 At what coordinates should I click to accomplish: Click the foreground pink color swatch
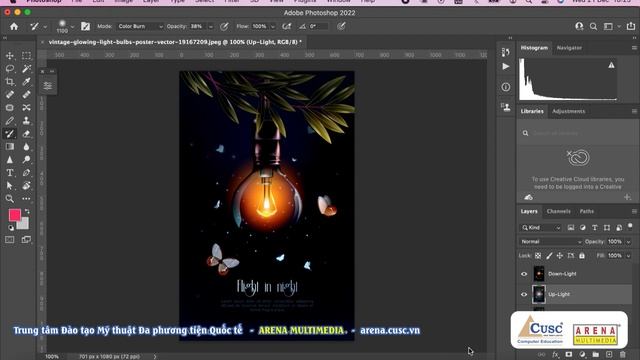pyautogui.click(x=15, y=215)
